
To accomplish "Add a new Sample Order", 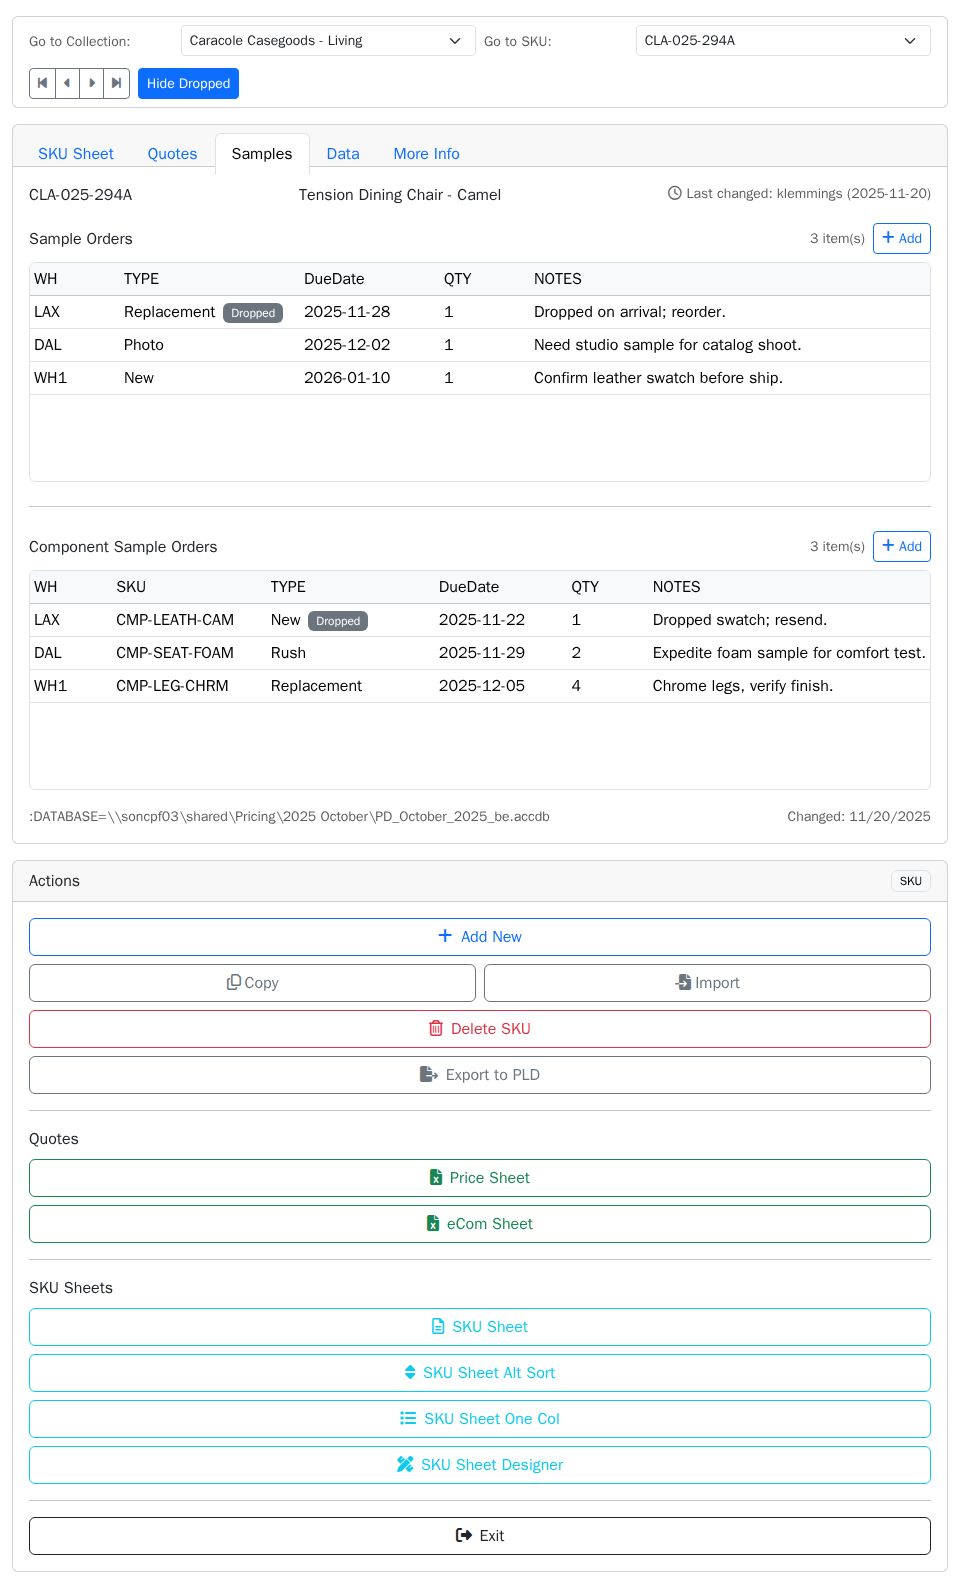I will pos(902,238).
